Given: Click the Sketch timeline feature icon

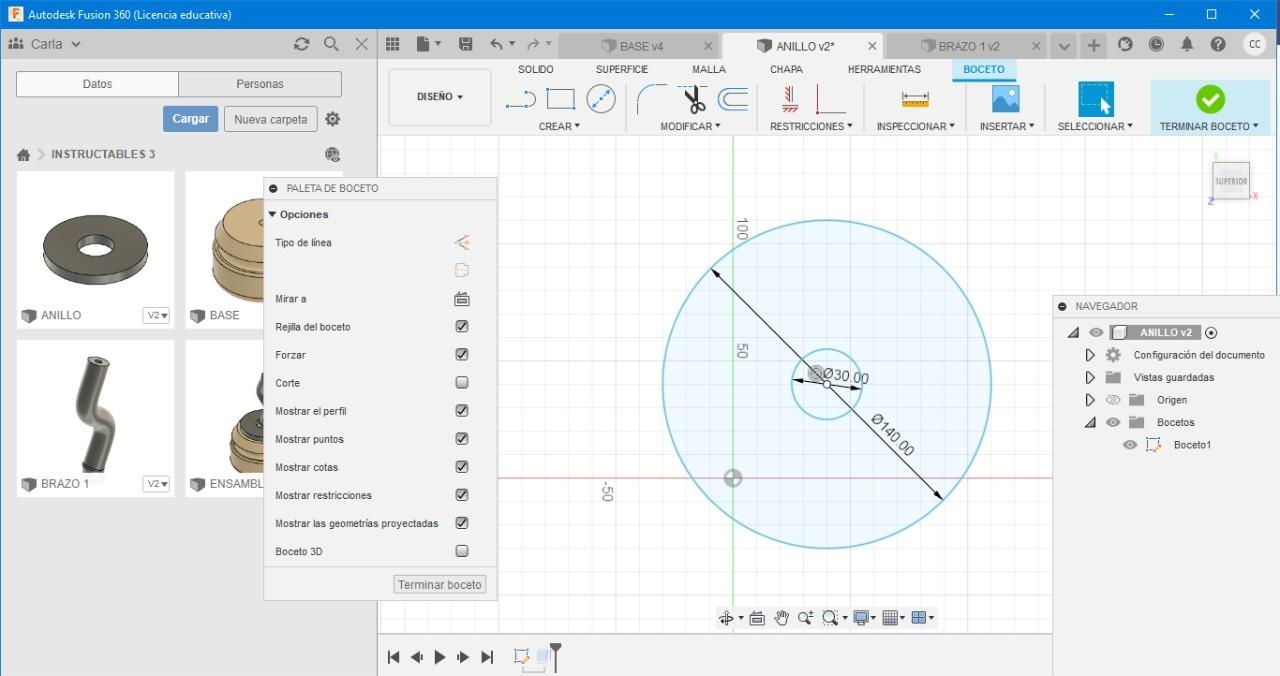Looking at the screenshot, I should (x=521, y=656).
